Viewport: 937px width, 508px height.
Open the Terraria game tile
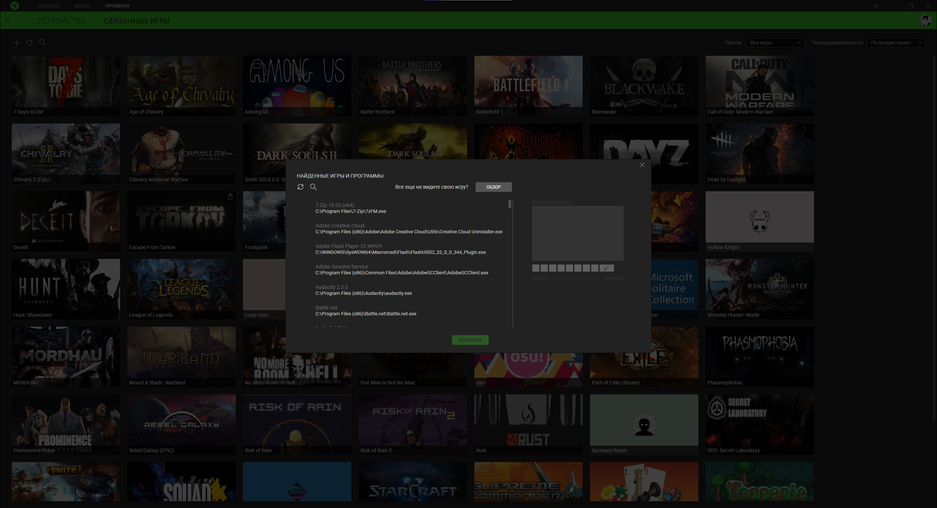(x=760, y=482)
